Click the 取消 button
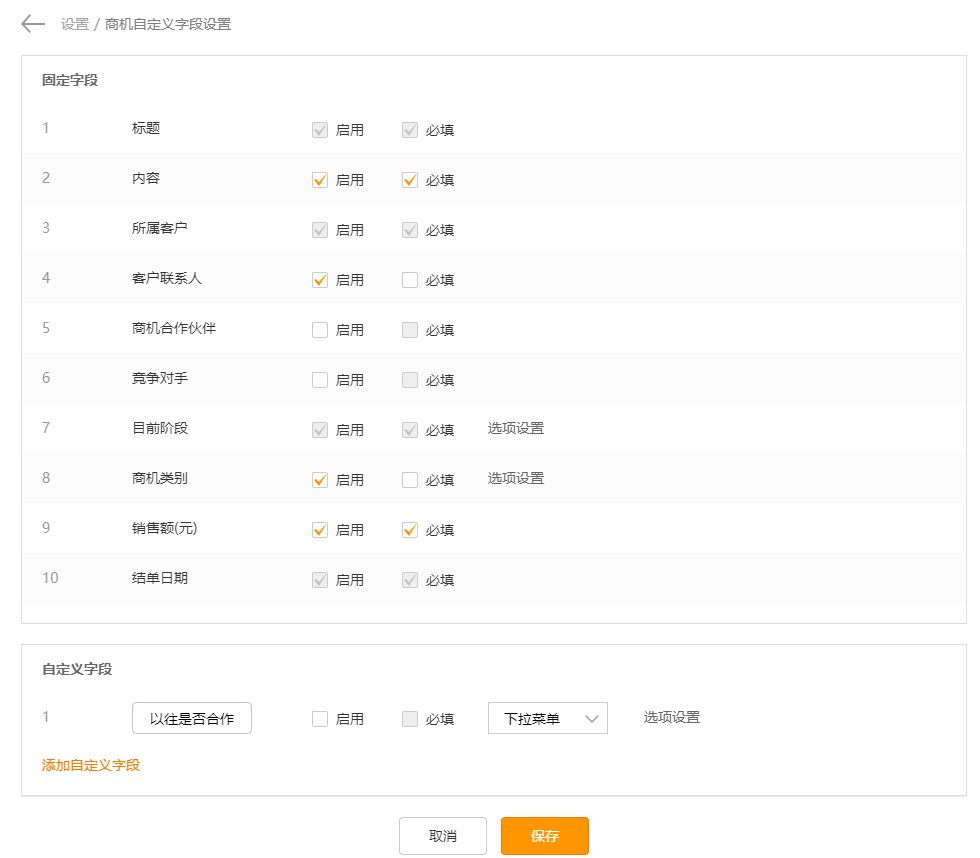The height and width of the screenshot is (858, 980). click(442, 836)
